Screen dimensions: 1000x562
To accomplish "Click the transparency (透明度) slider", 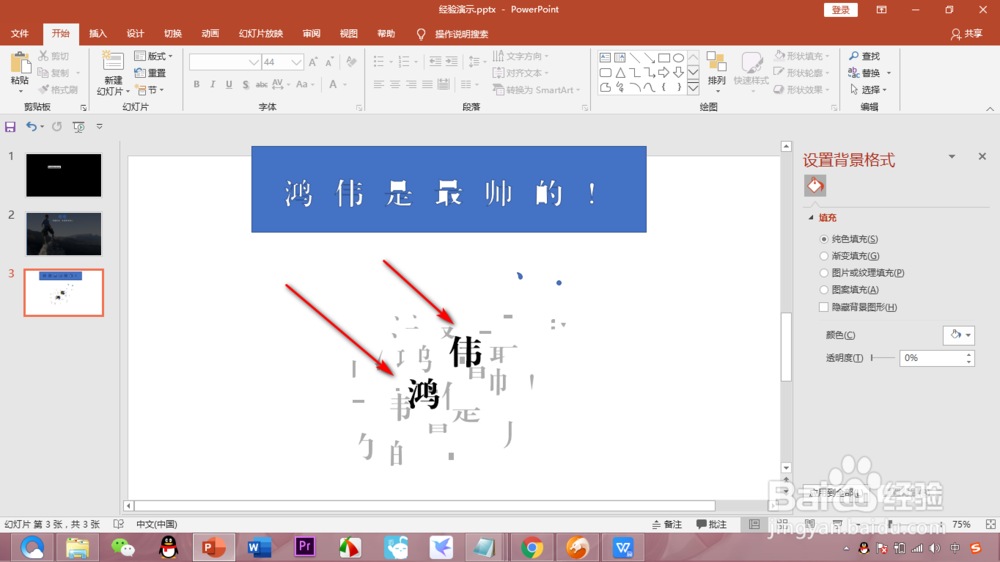I will 883,358.
